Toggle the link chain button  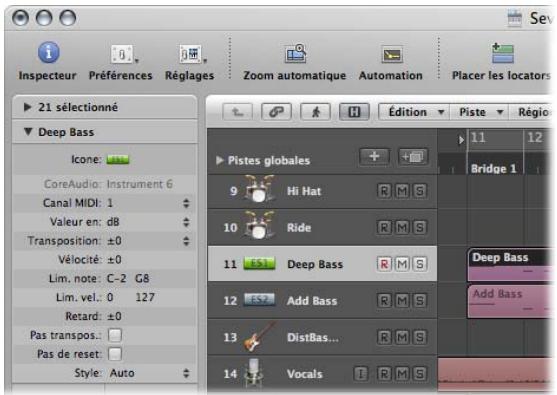(x=276, y=112)
